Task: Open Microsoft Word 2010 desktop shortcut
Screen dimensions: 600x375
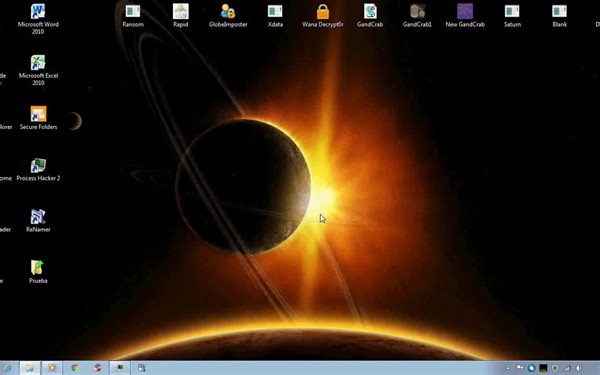Action: click(x=38, y=19)
